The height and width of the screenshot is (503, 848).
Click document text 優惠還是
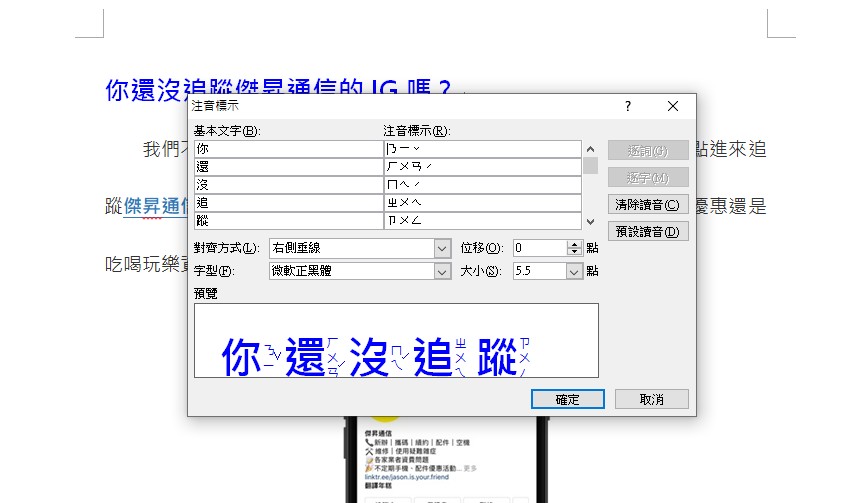pos(731,206)
